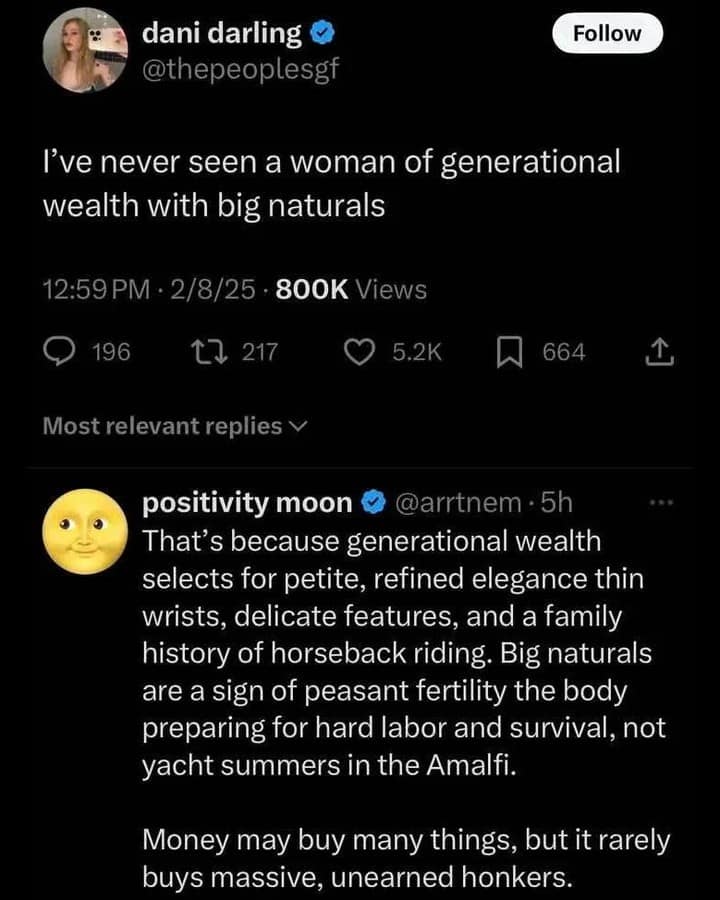Click the reply speech bubble icon
Screen dimensions: 720x900
tap(59, 352)
